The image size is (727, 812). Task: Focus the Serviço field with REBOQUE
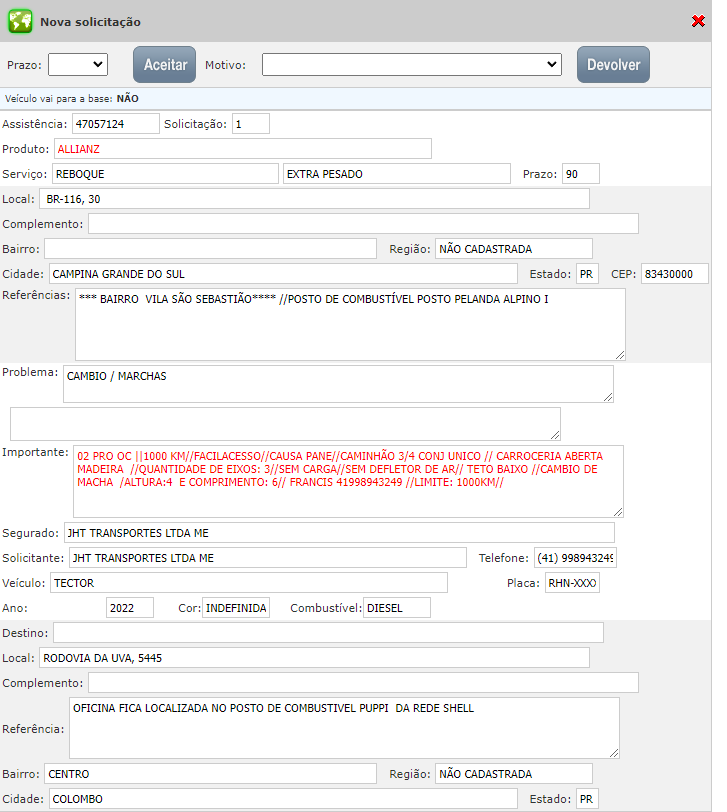point(164,174)
